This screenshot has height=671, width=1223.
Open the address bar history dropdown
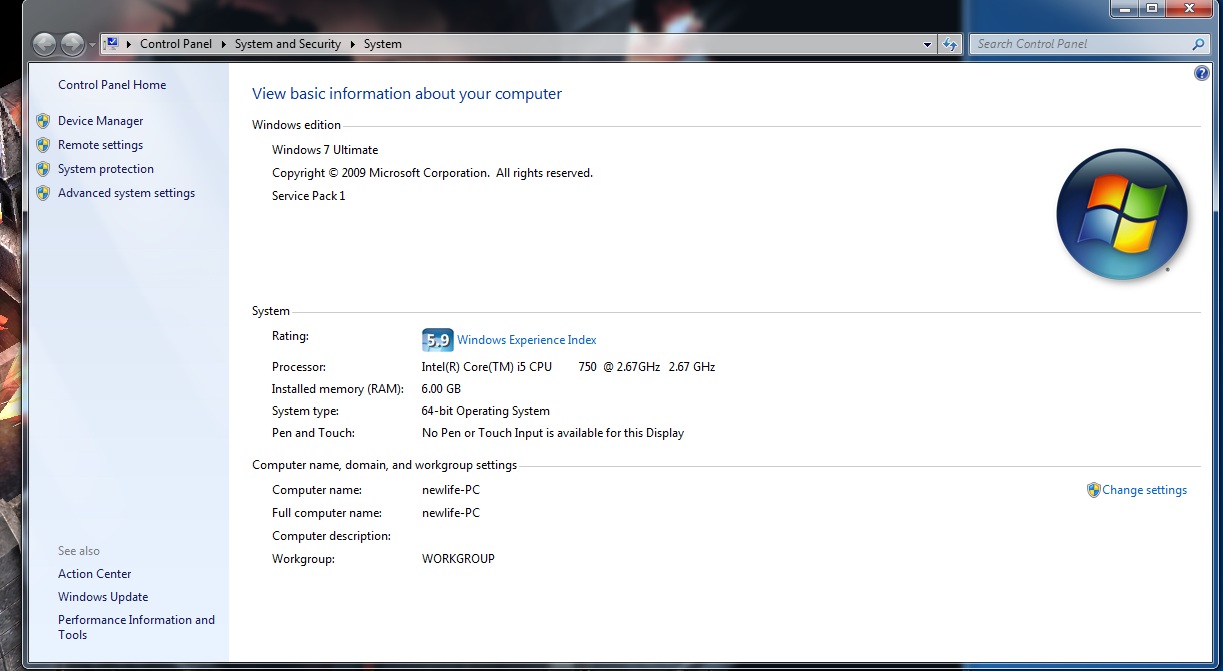[928, 44]
